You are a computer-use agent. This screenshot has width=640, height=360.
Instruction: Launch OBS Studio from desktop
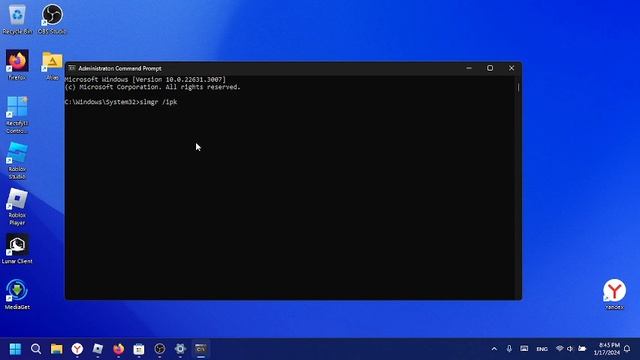click(52, 19)
